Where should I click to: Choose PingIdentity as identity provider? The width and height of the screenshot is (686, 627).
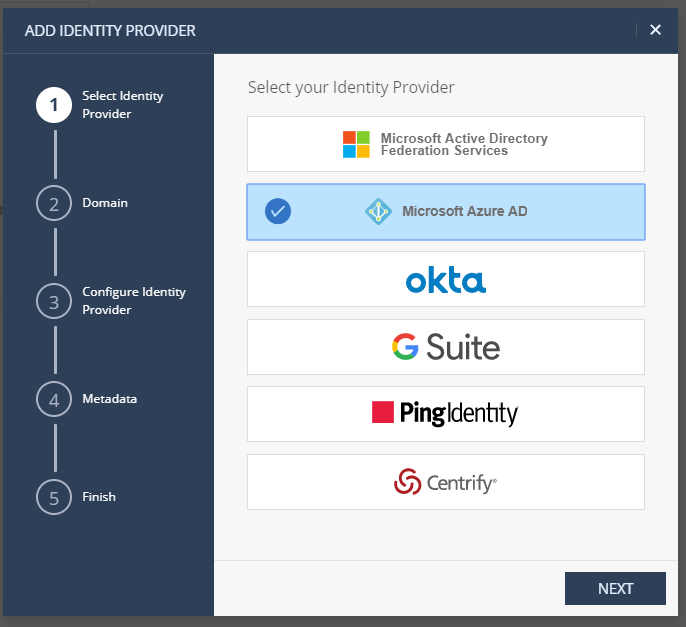pyautogui.click(x=445, y=414)
